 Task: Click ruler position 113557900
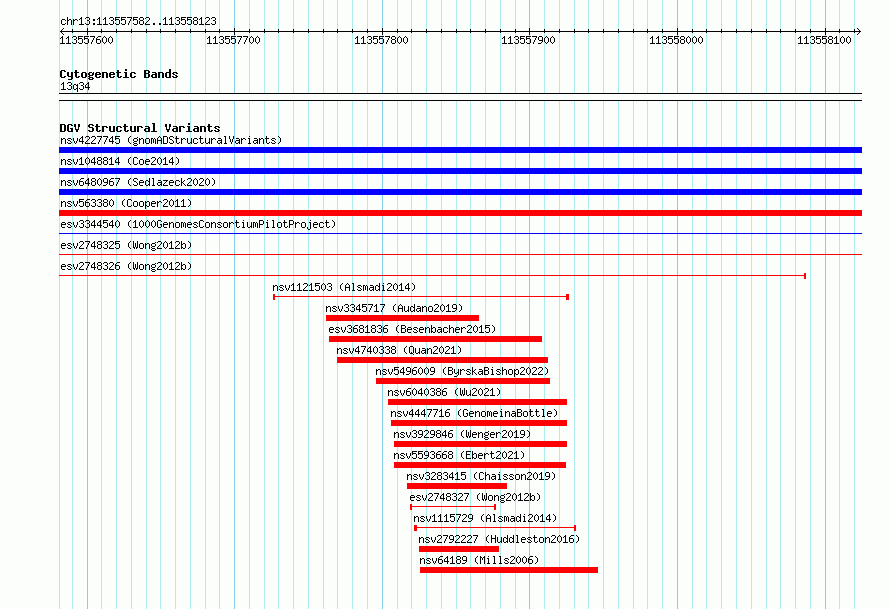coord(528,40)
